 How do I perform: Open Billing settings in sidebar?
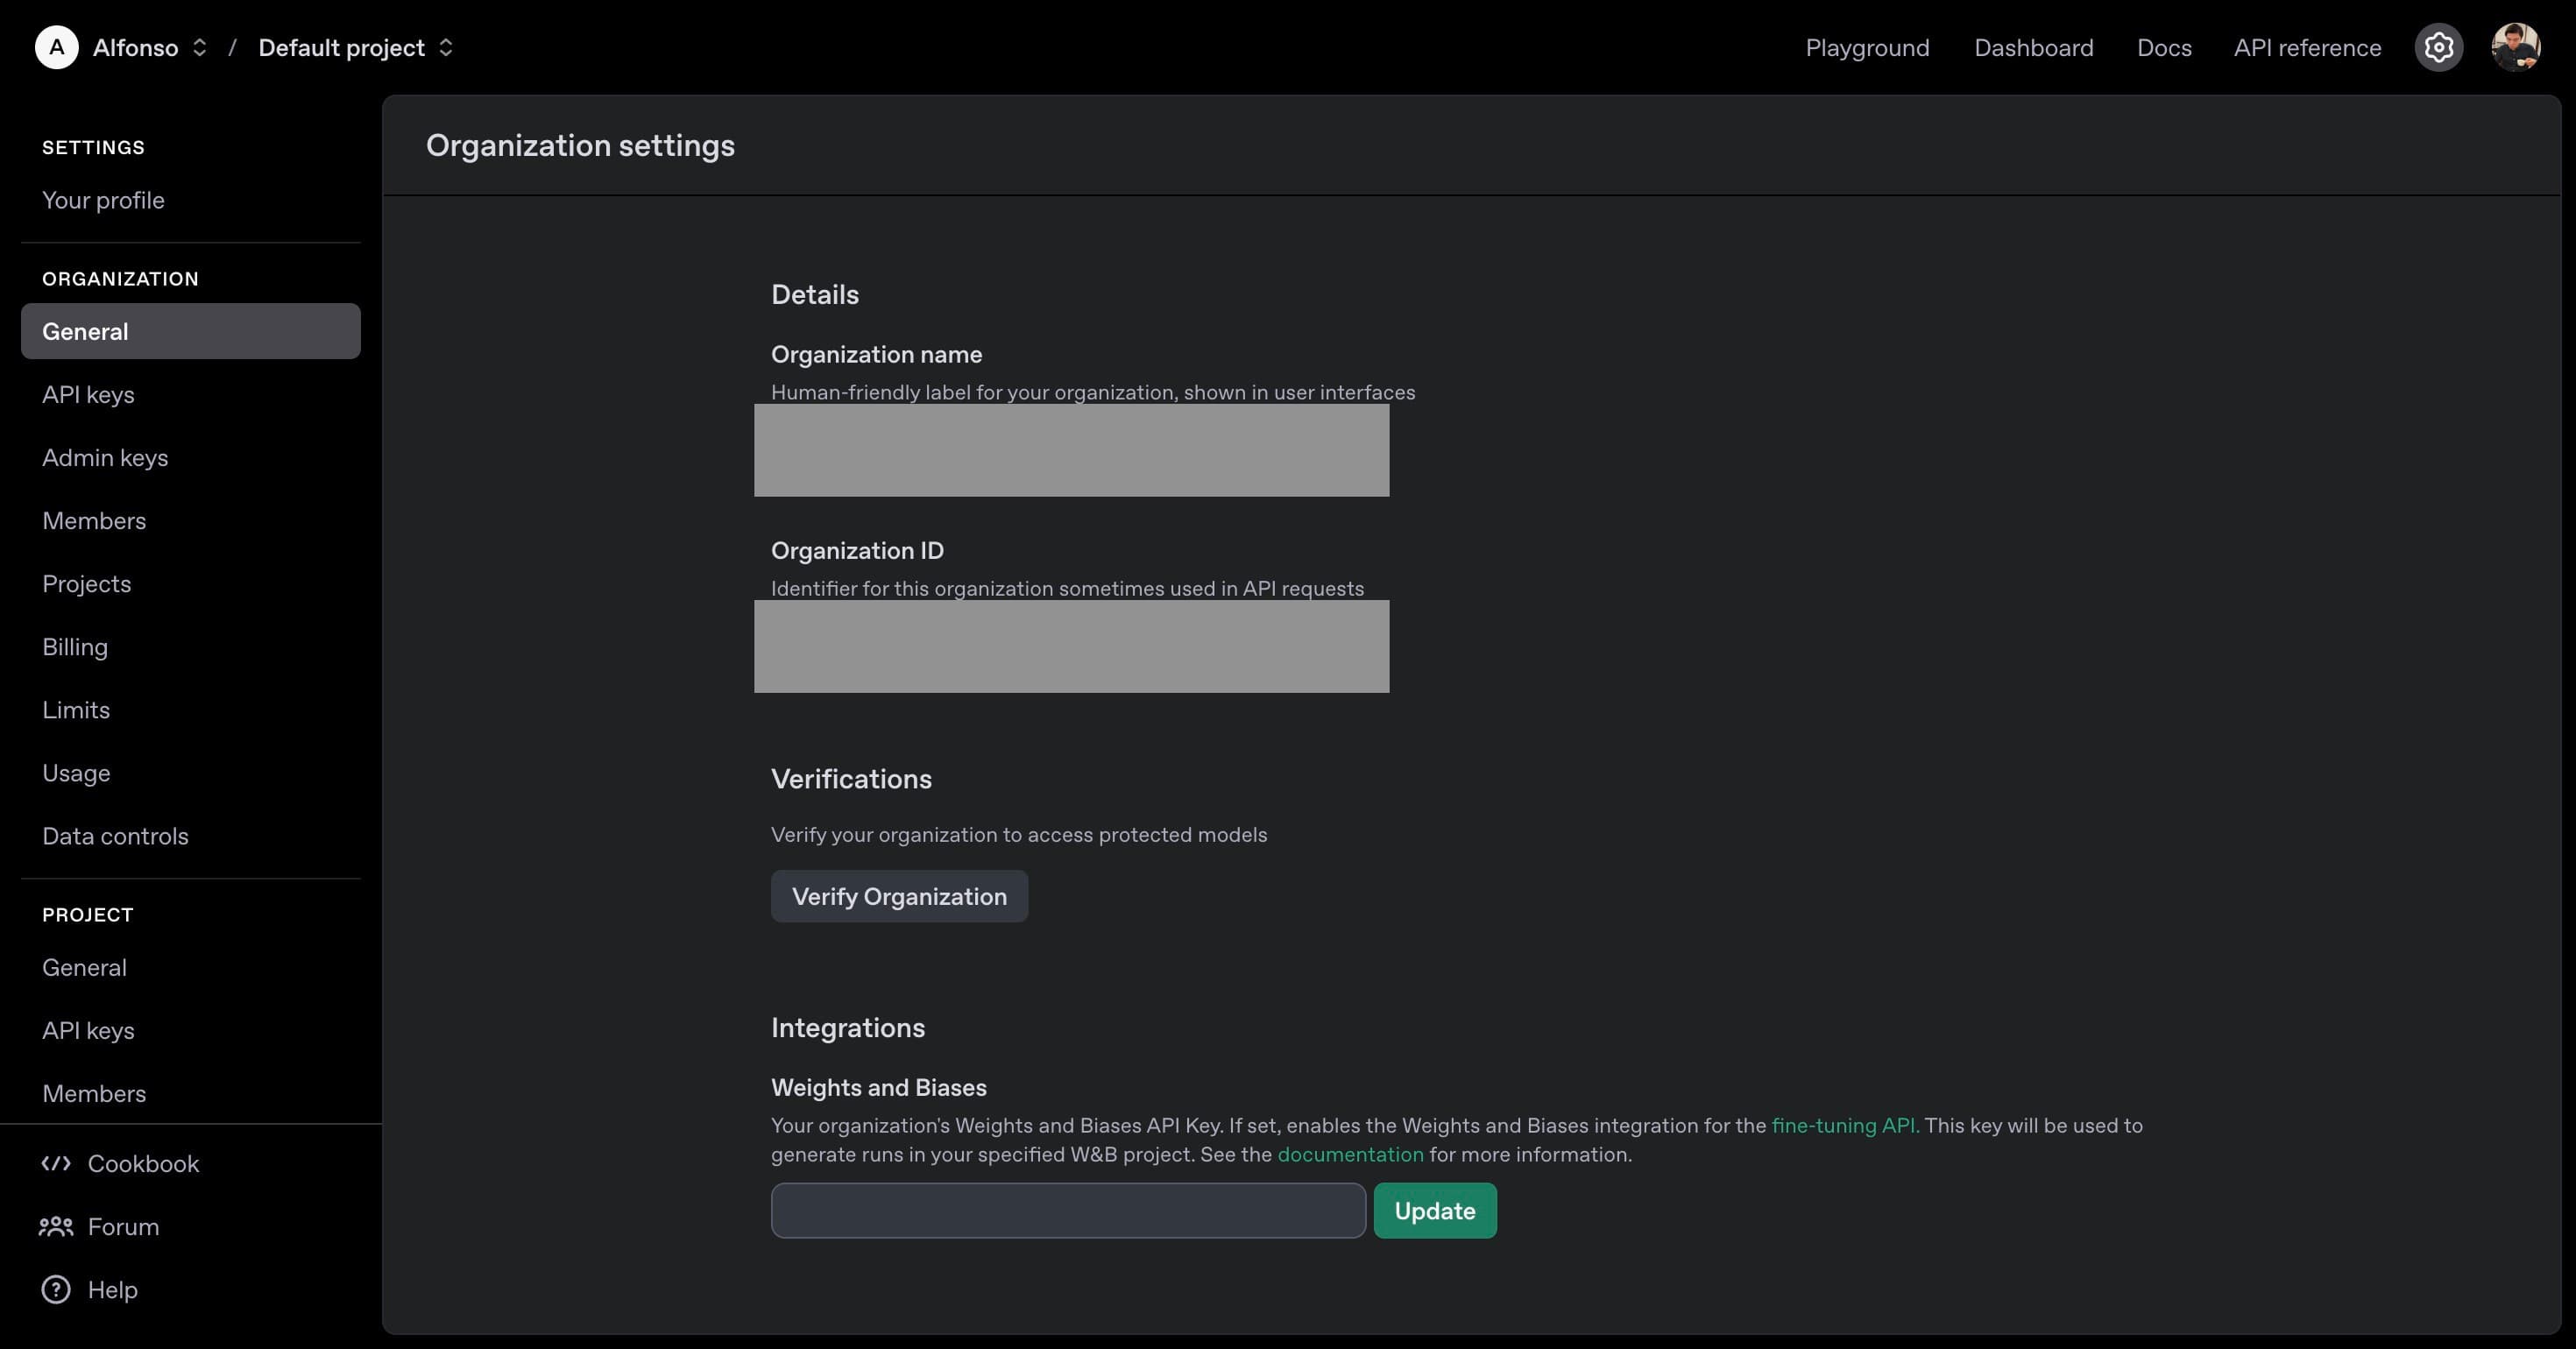(x=75, y=647)
